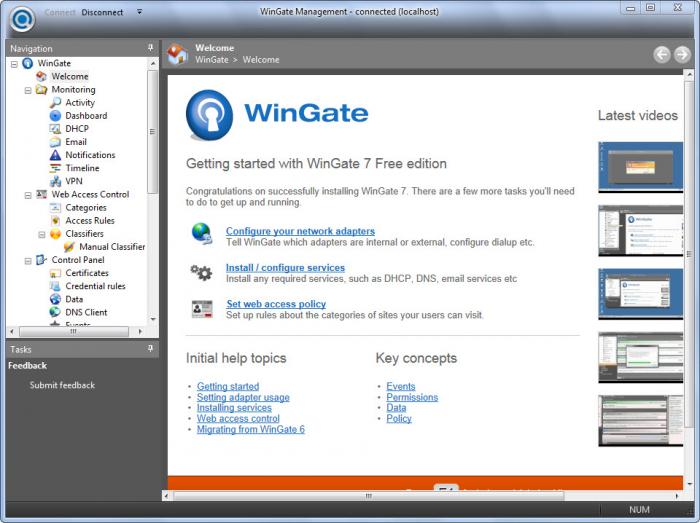Open the Policy key concept link

(399, 419)
